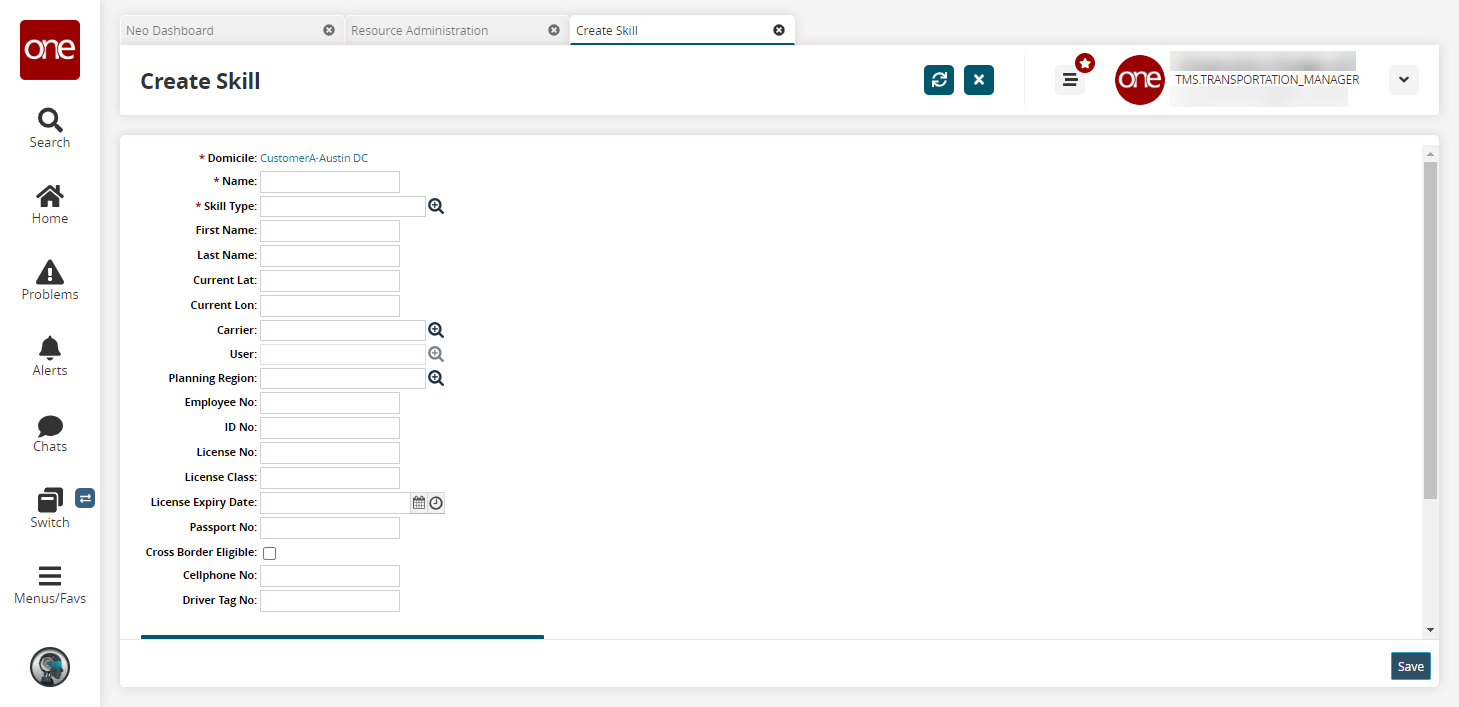Open User lookup magnifier
Image resolution: width=1459 pixels, height=707 pixels.
click(436, 354)
